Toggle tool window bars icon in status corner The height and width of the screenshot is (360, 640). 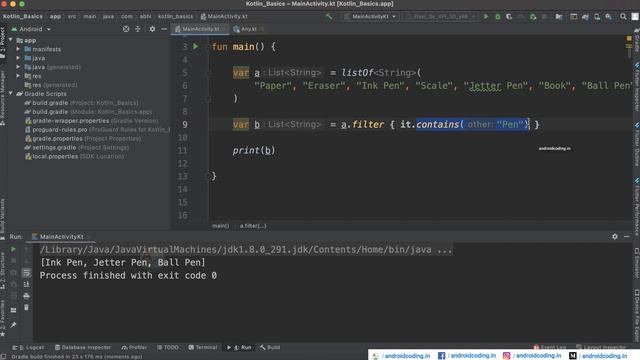tap(3, 356)
